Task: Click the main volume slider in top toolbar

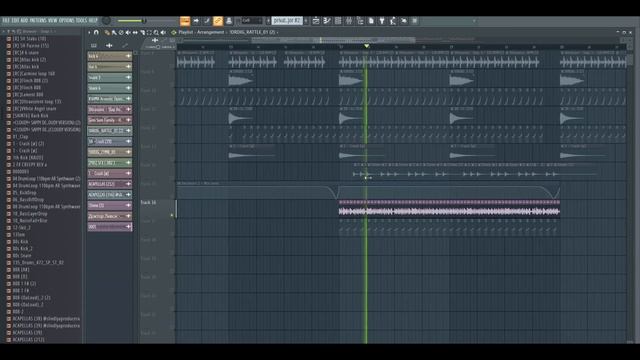Action: 131,21
